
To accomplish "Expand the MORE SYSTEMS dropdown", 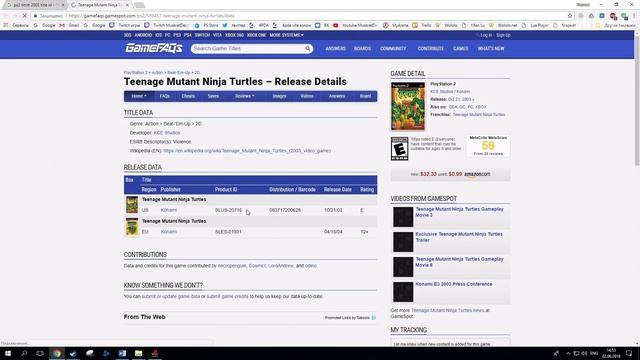I will [286, 35].
